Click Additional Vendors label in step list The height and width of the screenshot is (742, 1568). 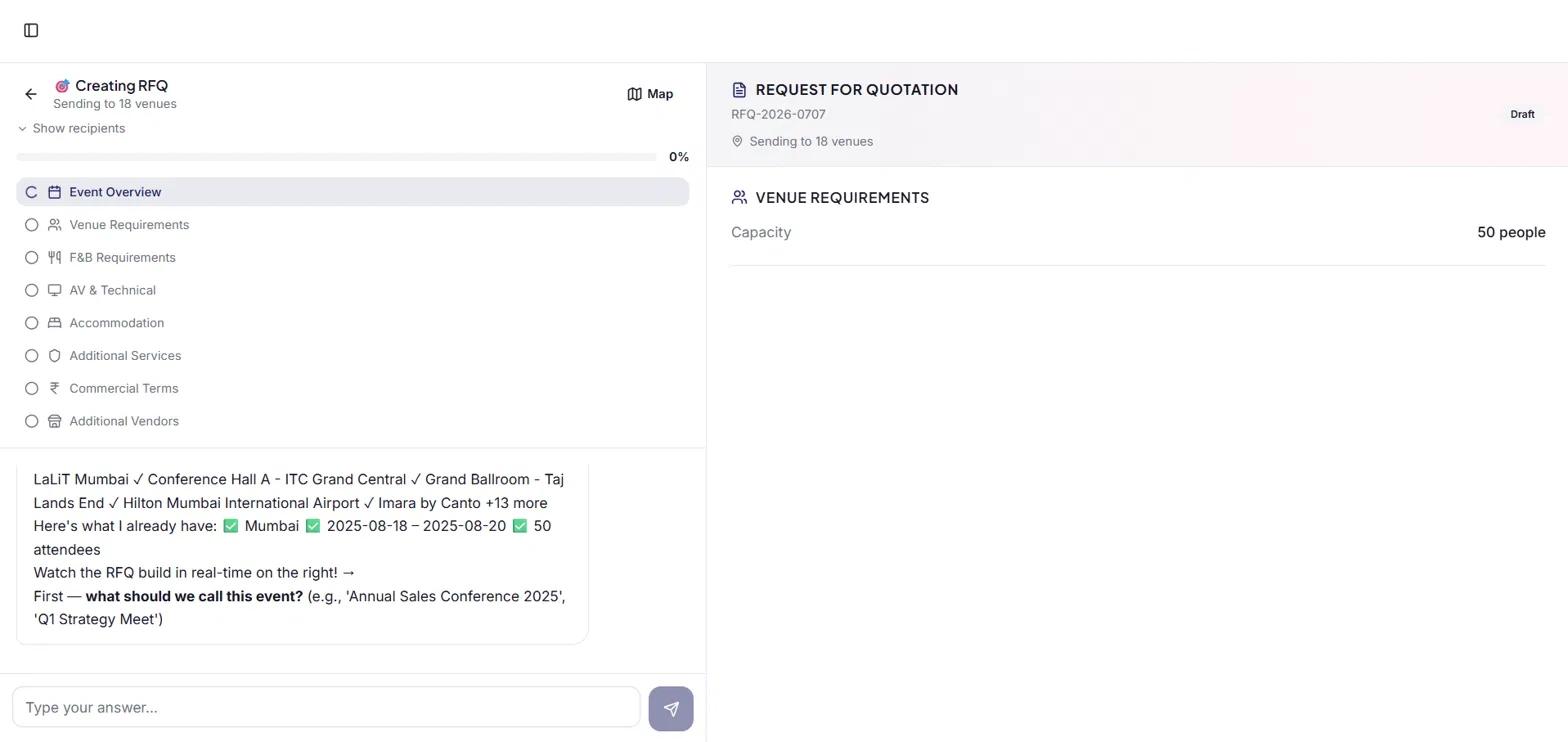(124, 421)
